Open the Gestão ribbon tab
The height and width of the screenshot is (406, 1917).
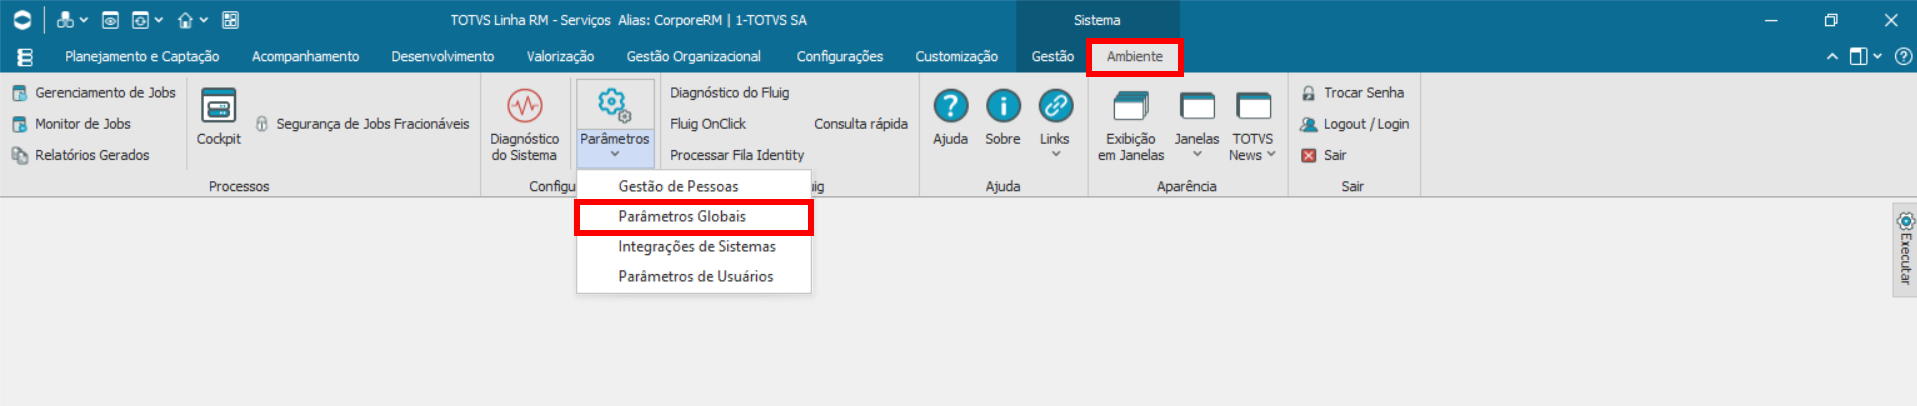coord(1052,57)
